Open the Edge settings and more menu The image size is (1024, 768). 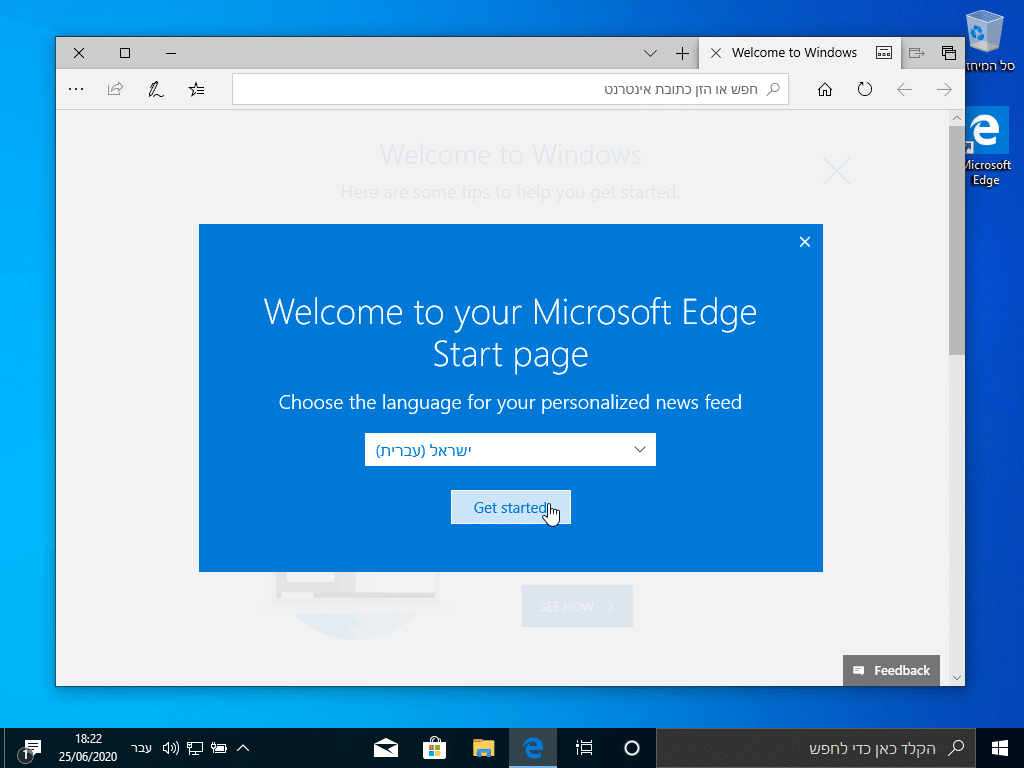click(x=76, y=90)
